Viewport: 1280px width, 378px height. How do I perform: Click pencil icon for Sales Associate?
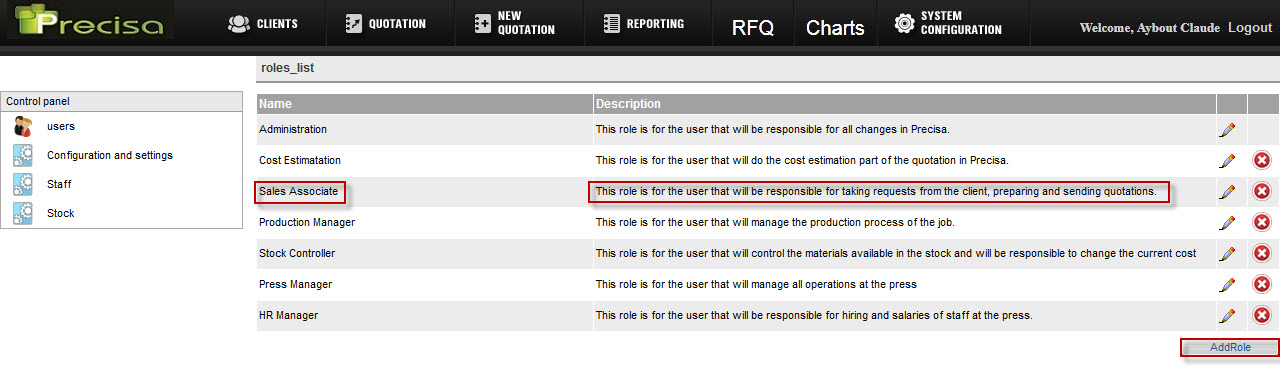[1228, 191]
